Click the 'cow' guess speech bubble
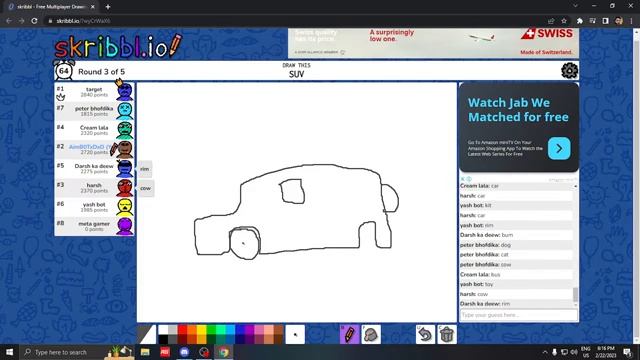 click(146, 189)
